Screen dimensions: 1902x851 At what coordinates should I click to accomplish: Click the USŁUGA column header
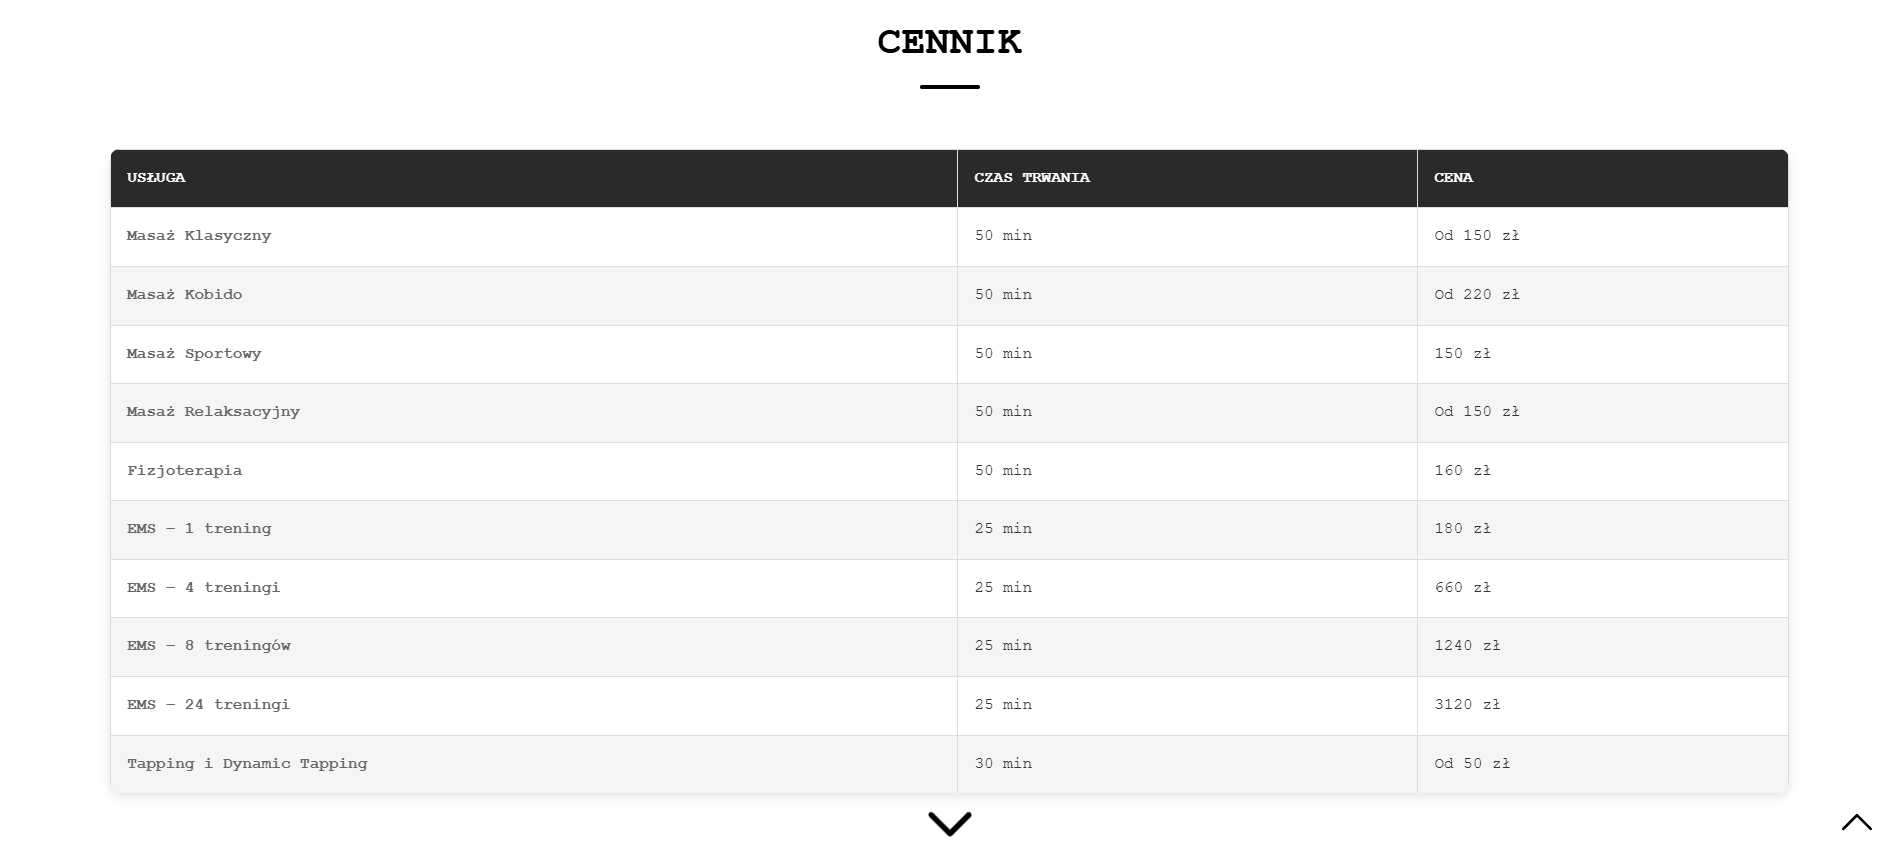(156, 178)
